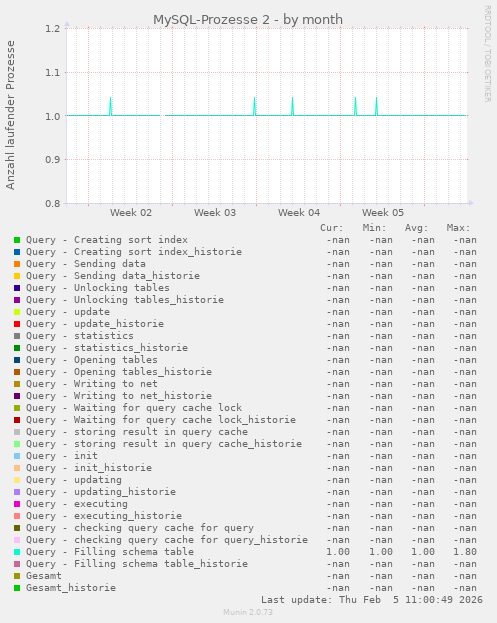The image size is (497, 623).
Task: Click the Cur value 1.00 in Filling schema row
Action: click(338, 552)
